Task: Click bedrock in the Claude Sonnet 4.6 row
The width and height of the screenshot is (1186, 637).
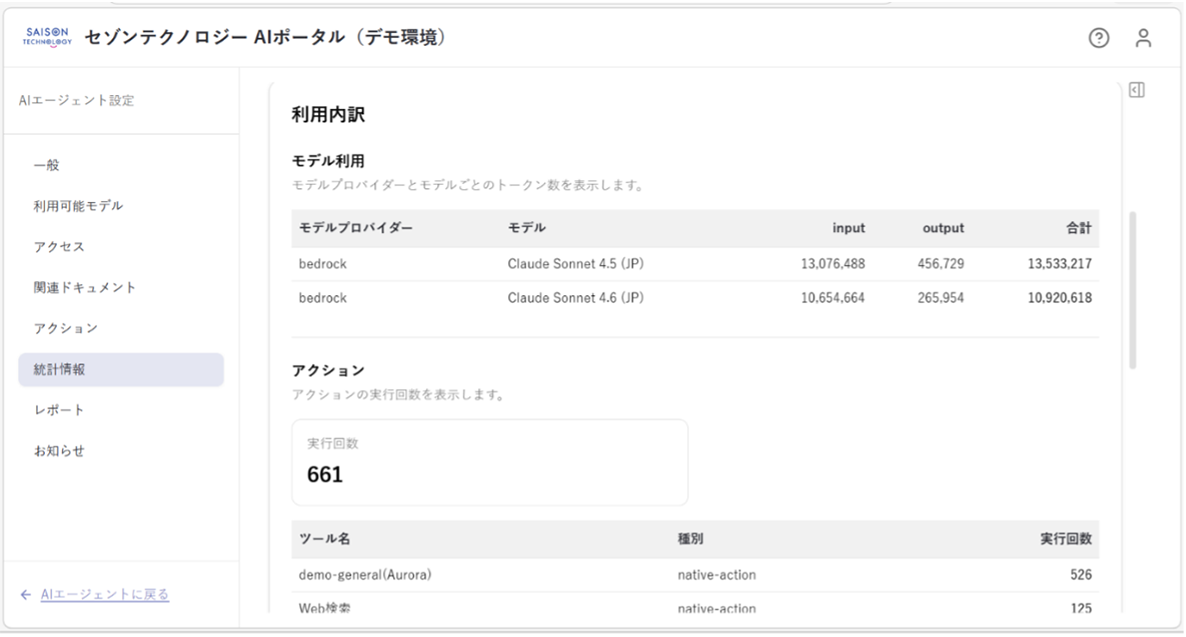Action: pos(322,298)
